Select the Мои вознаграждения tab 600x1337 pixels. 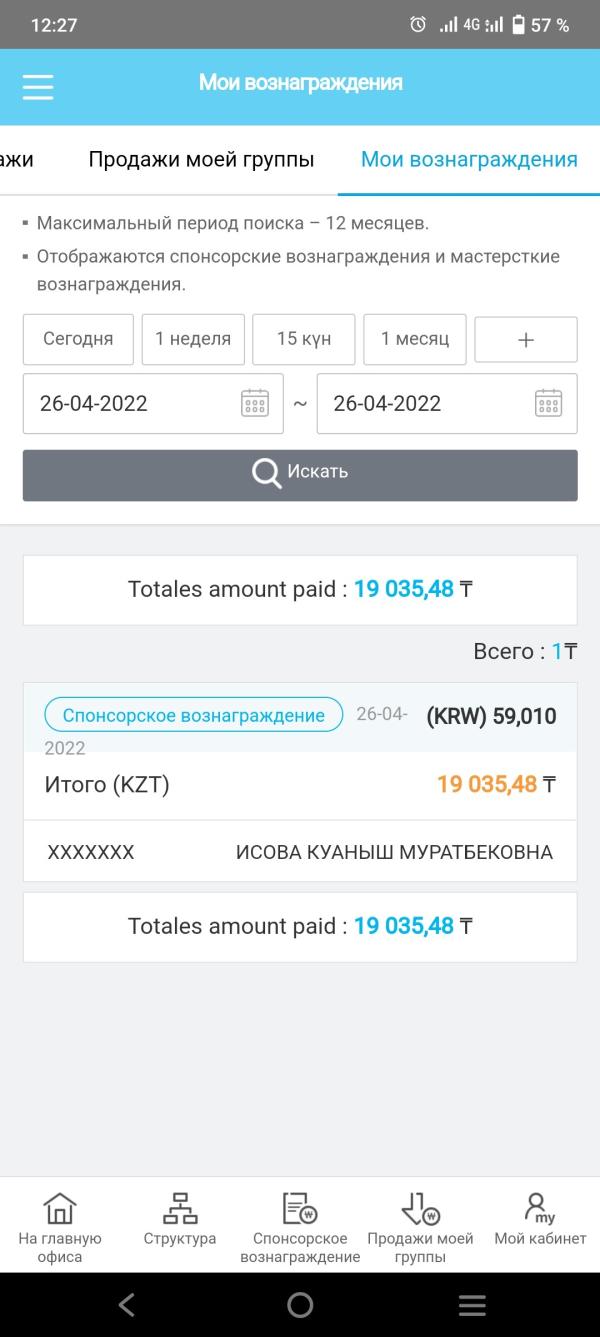coord(469,159)
